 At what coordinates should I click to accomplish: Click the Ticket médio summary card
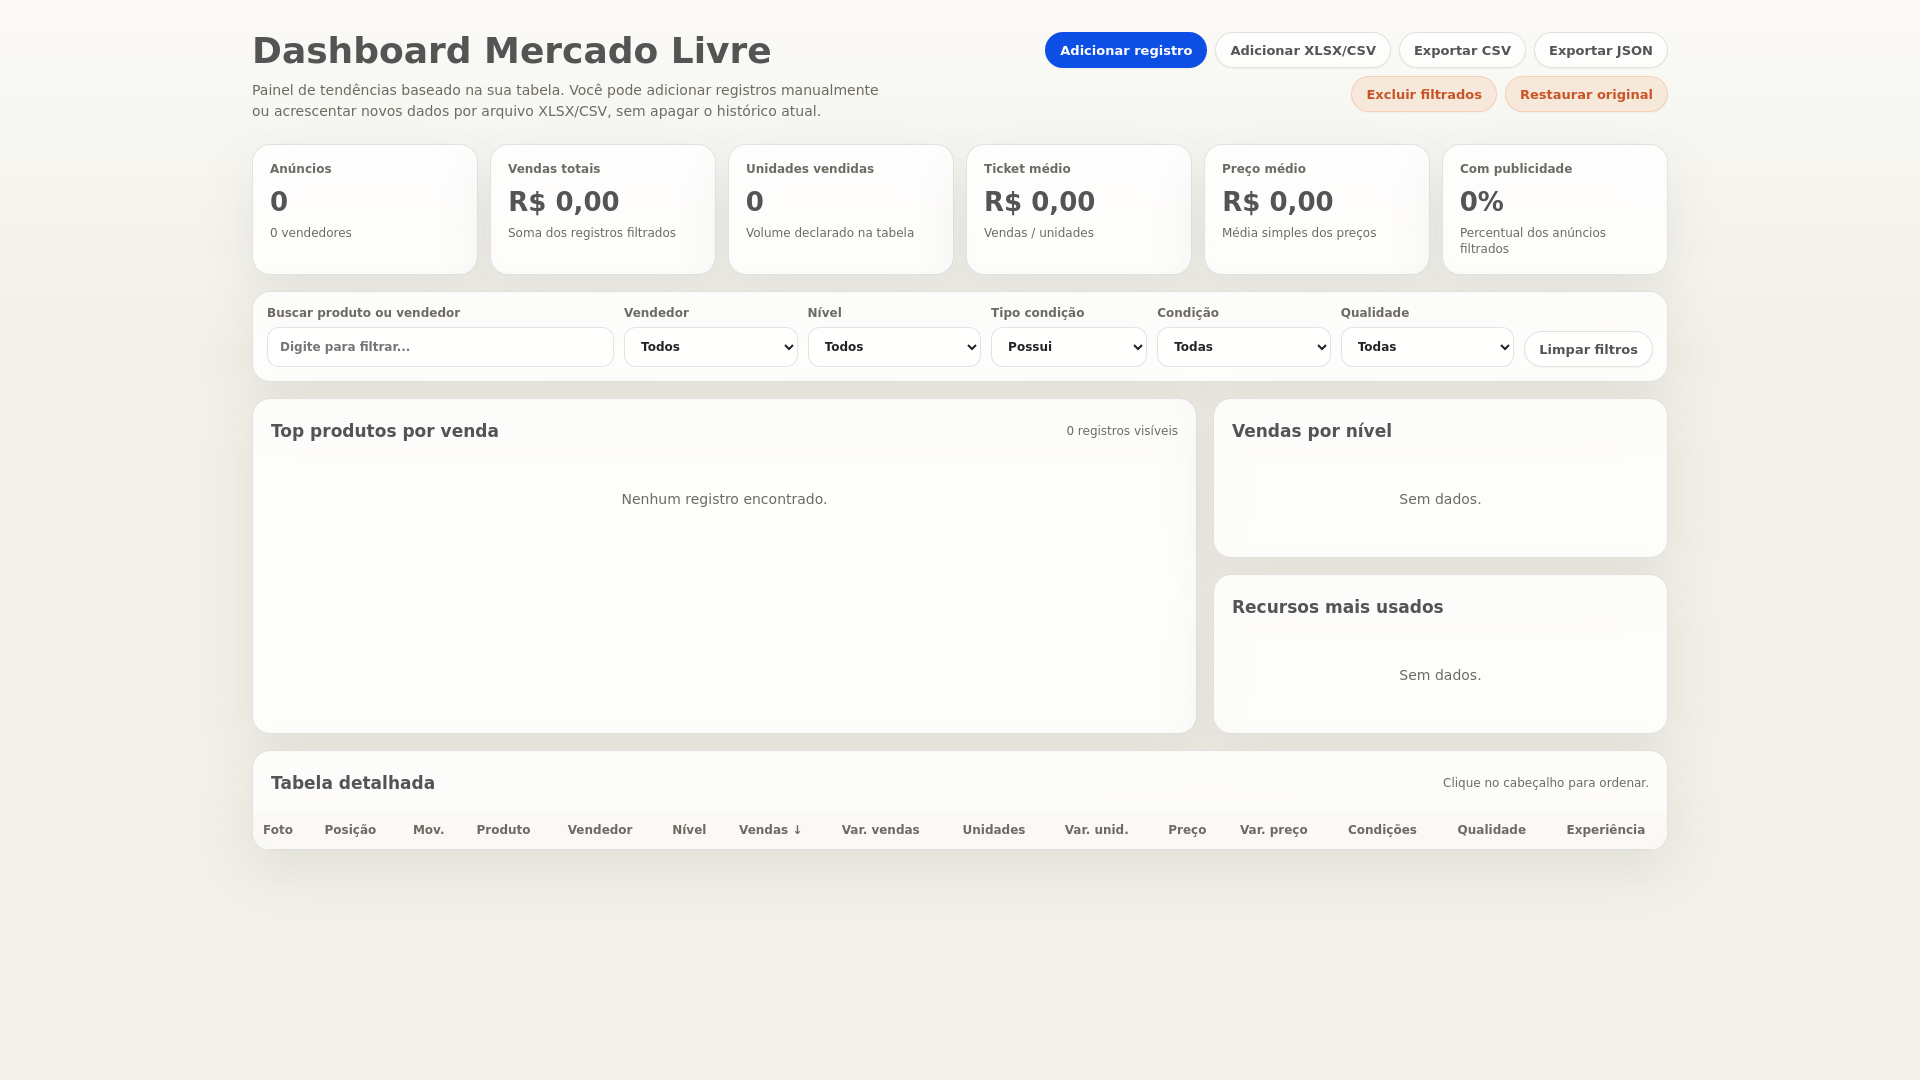(x=1079, y=209)
